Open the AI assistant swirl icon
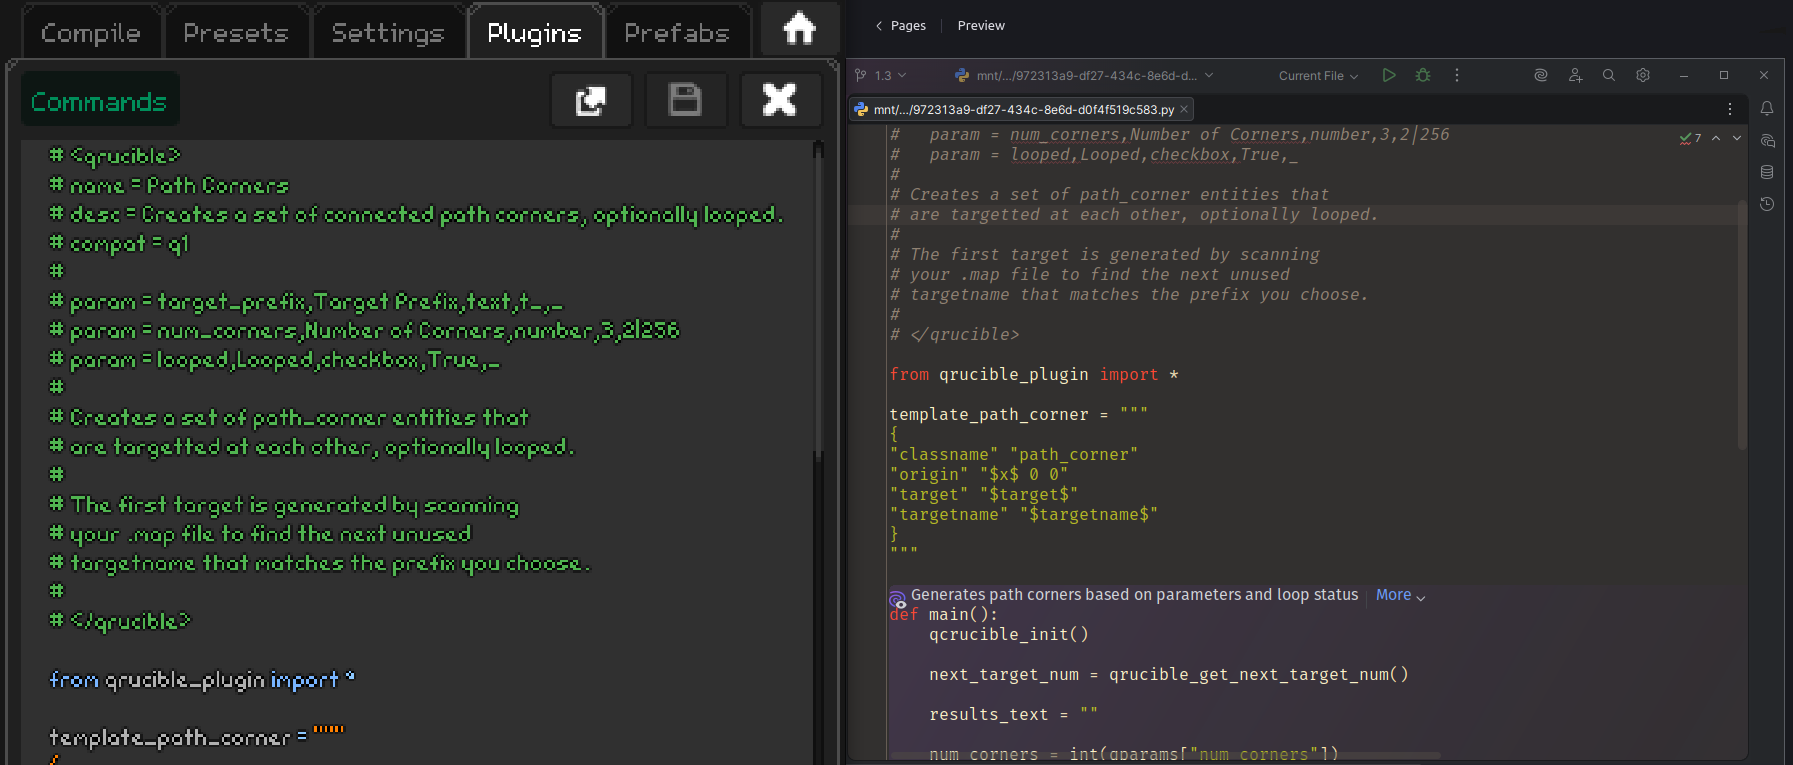 (x=1541, y=75)
